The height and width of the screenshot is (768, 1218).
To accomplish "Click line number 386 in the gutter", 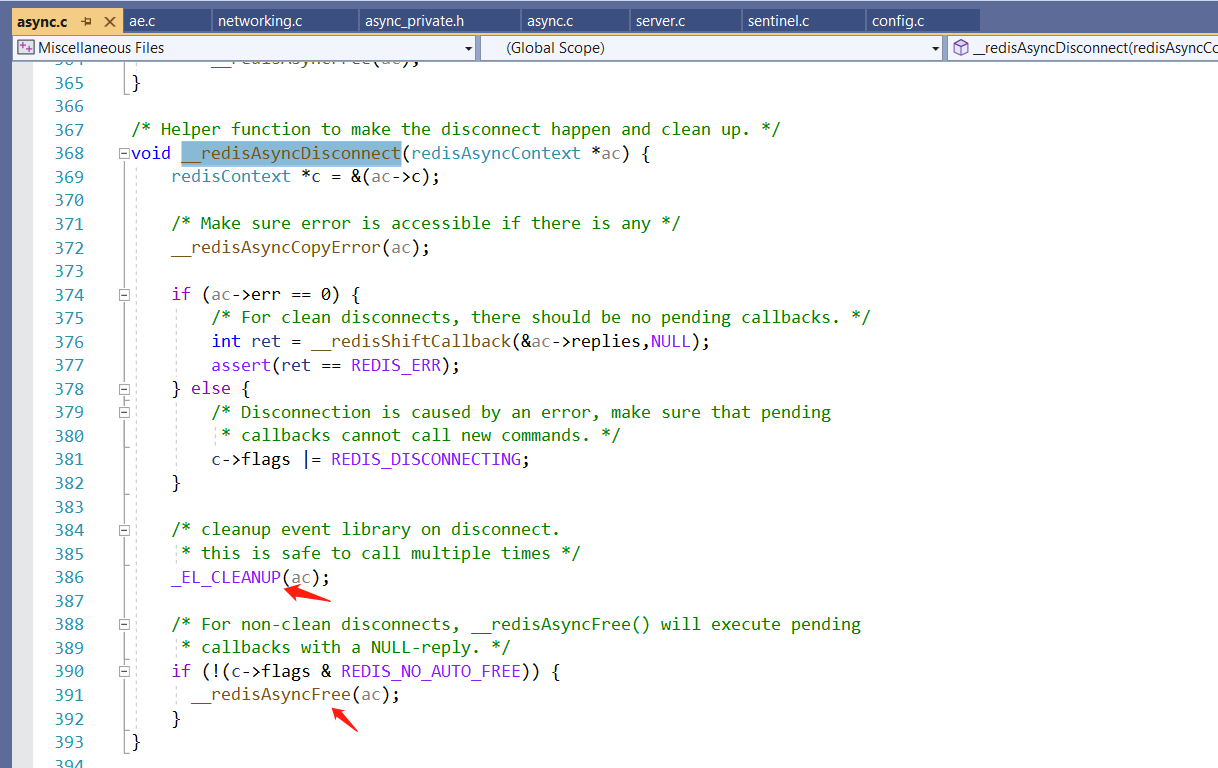I will 69,576.
